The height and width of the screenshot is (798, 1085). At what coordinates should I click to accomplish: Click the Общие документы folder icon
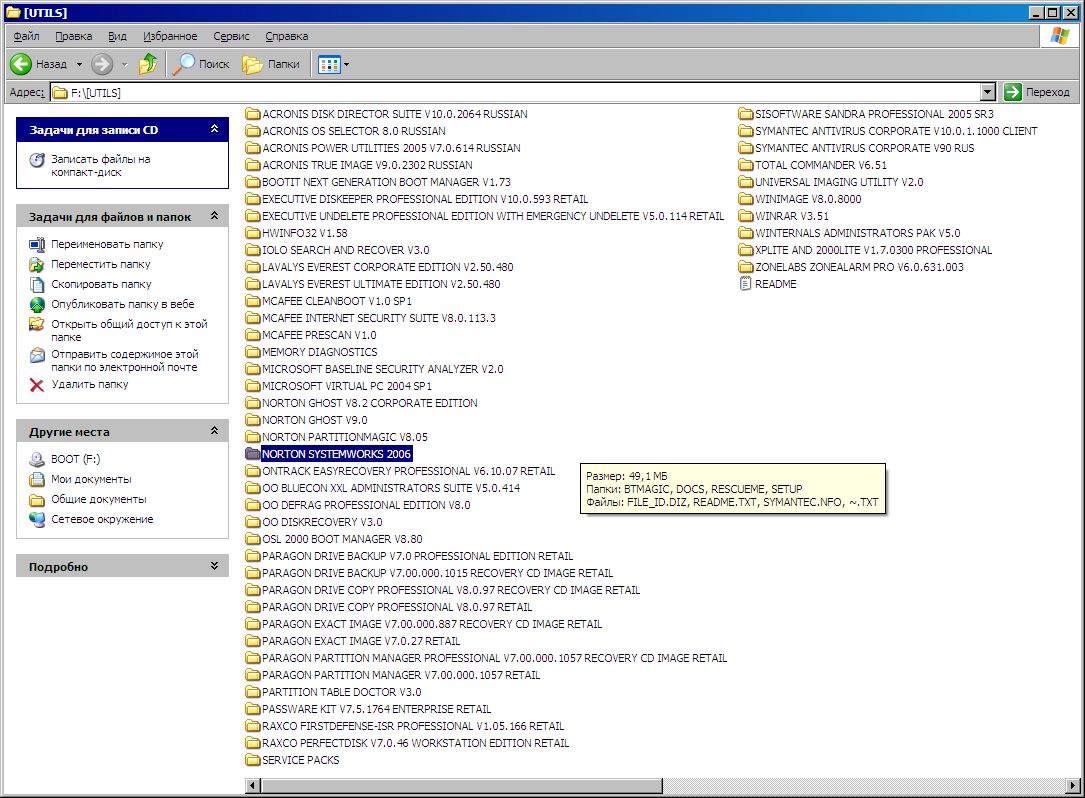click(x=37, y=500)
